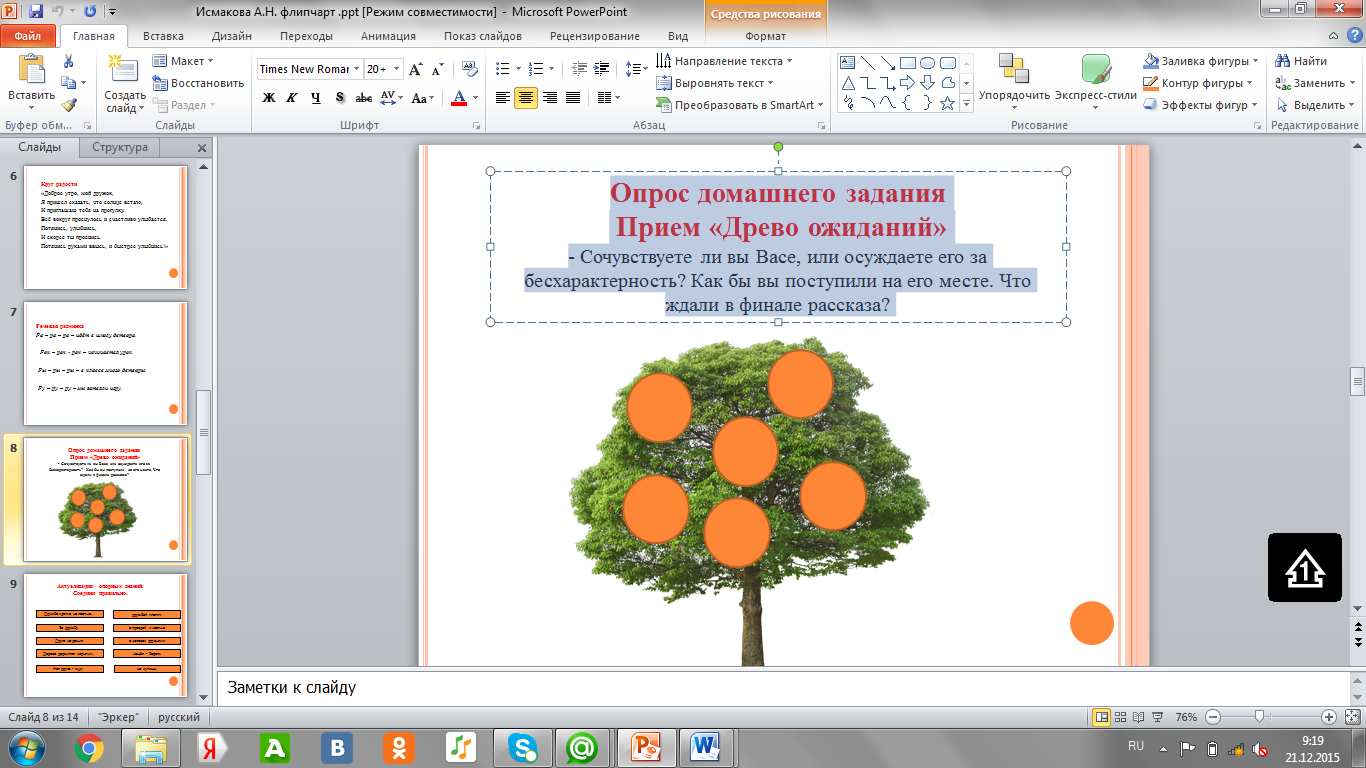Open the Выделить select dropdown
Image resolution: width=1366 pixels, height=768 pixels.
(1315, 105)
